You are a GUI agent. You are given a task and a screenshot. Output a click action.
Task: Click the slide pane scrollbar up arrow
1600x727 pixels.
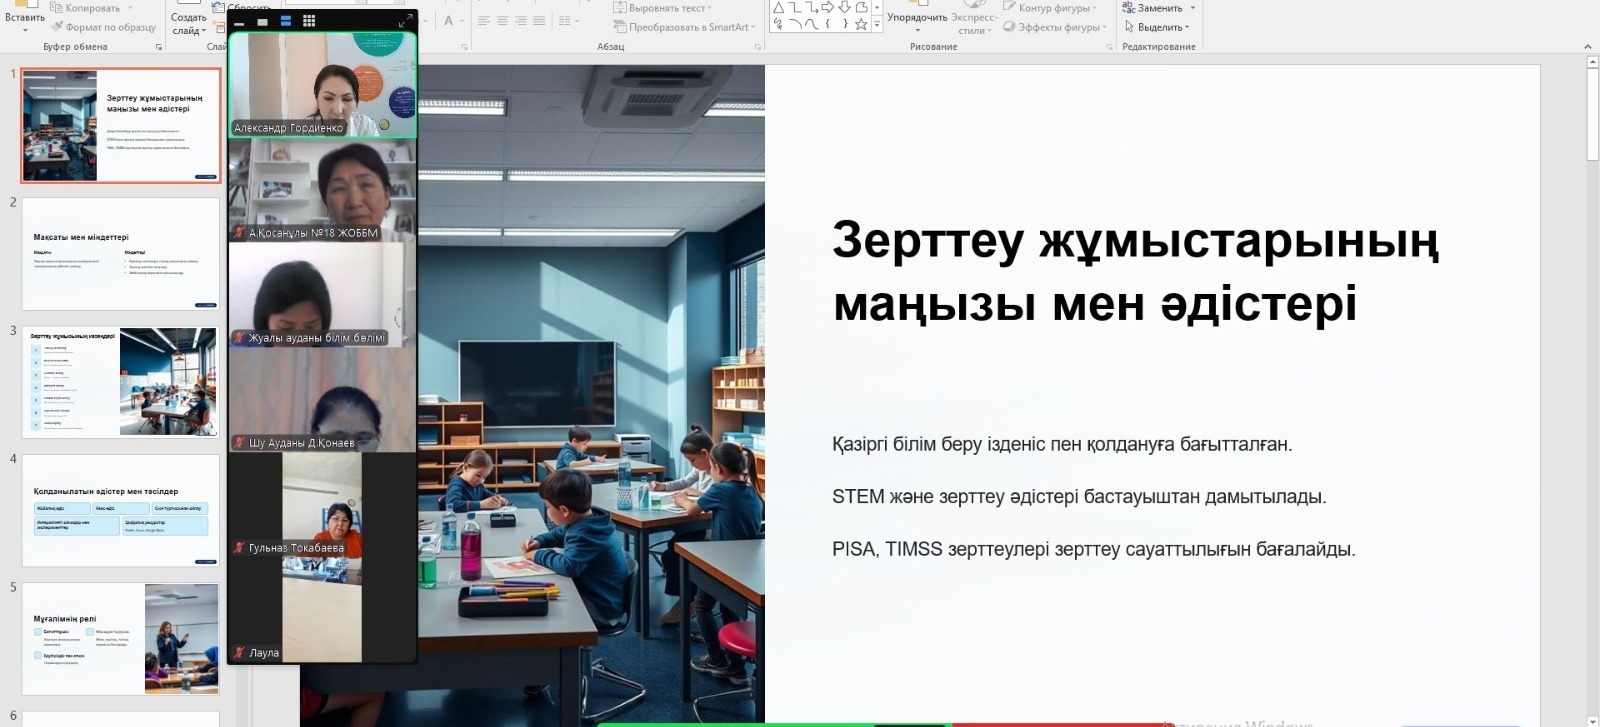click(x=1593, y=62)
